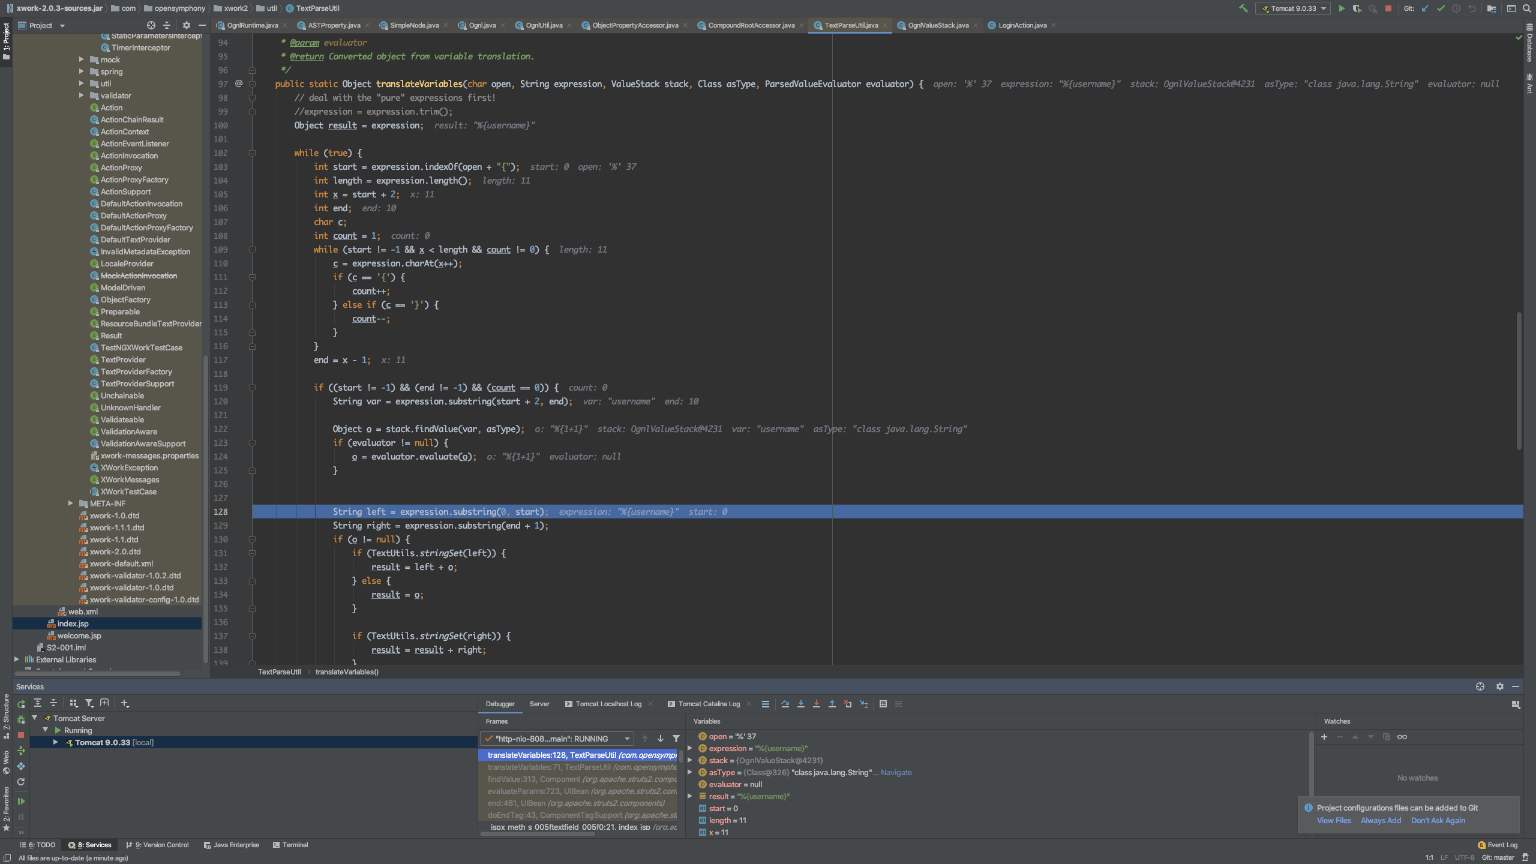Click Step Over debugger icon
Viewport: 1536px width, 864px height.
click(785, 704)
